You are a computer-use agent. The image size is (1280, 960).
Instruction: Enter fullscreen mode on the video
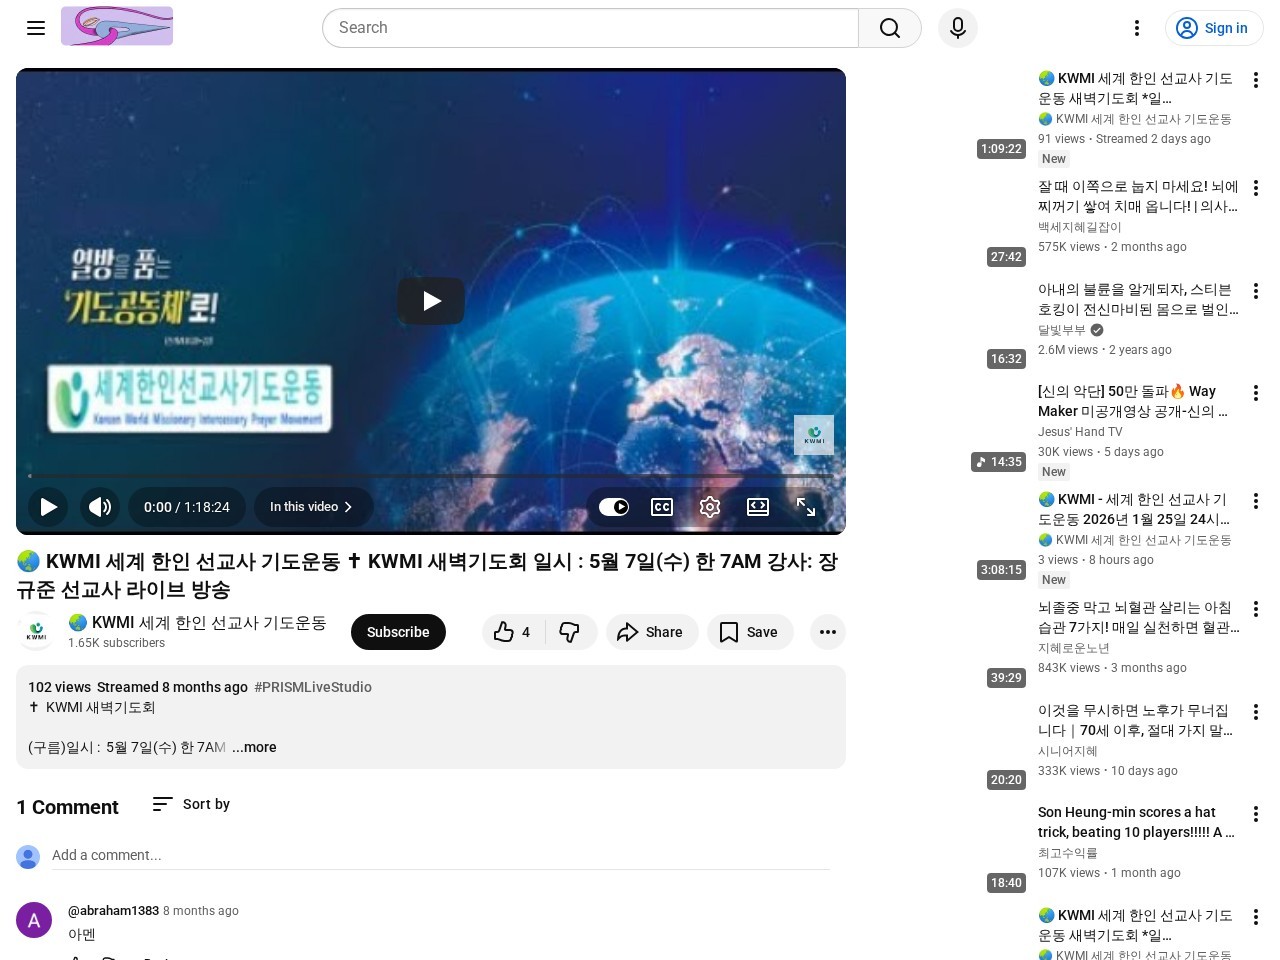806,507
